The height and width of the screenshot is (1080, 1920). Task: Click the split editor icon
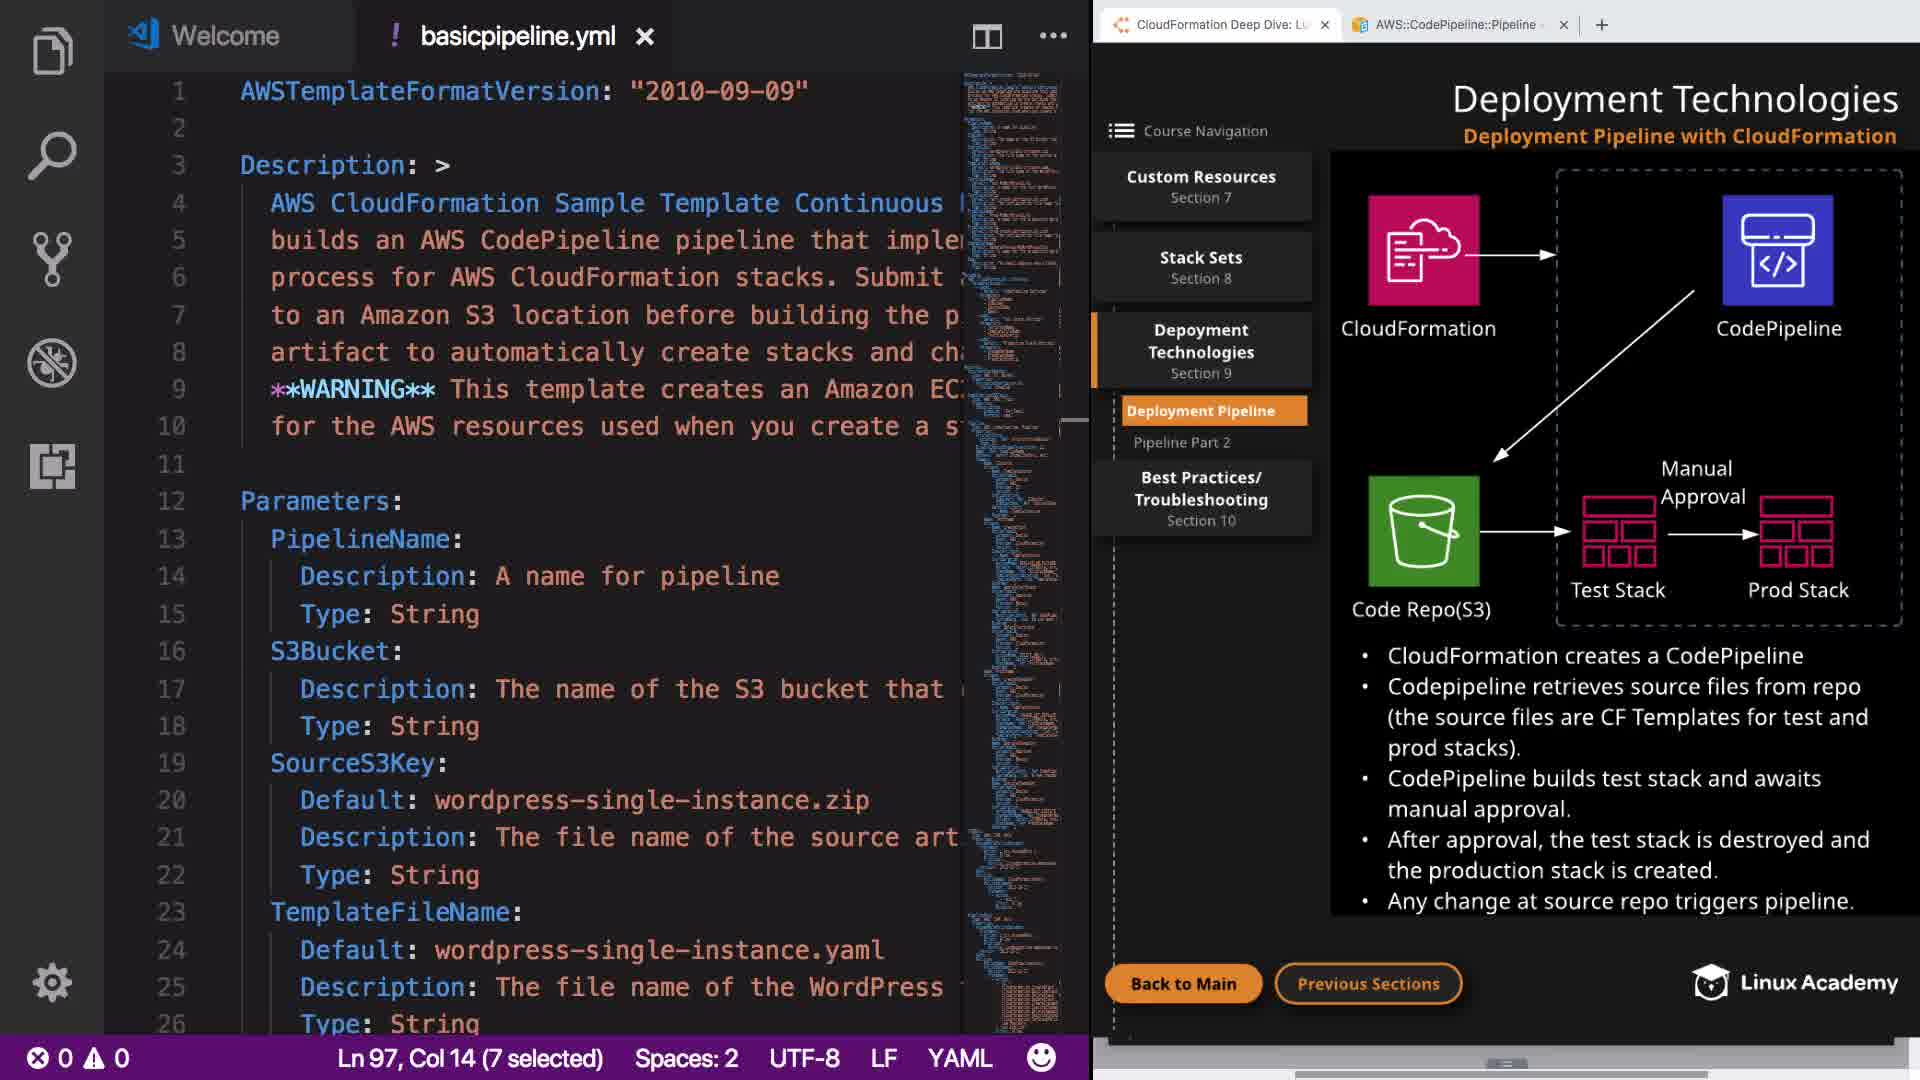987,37
